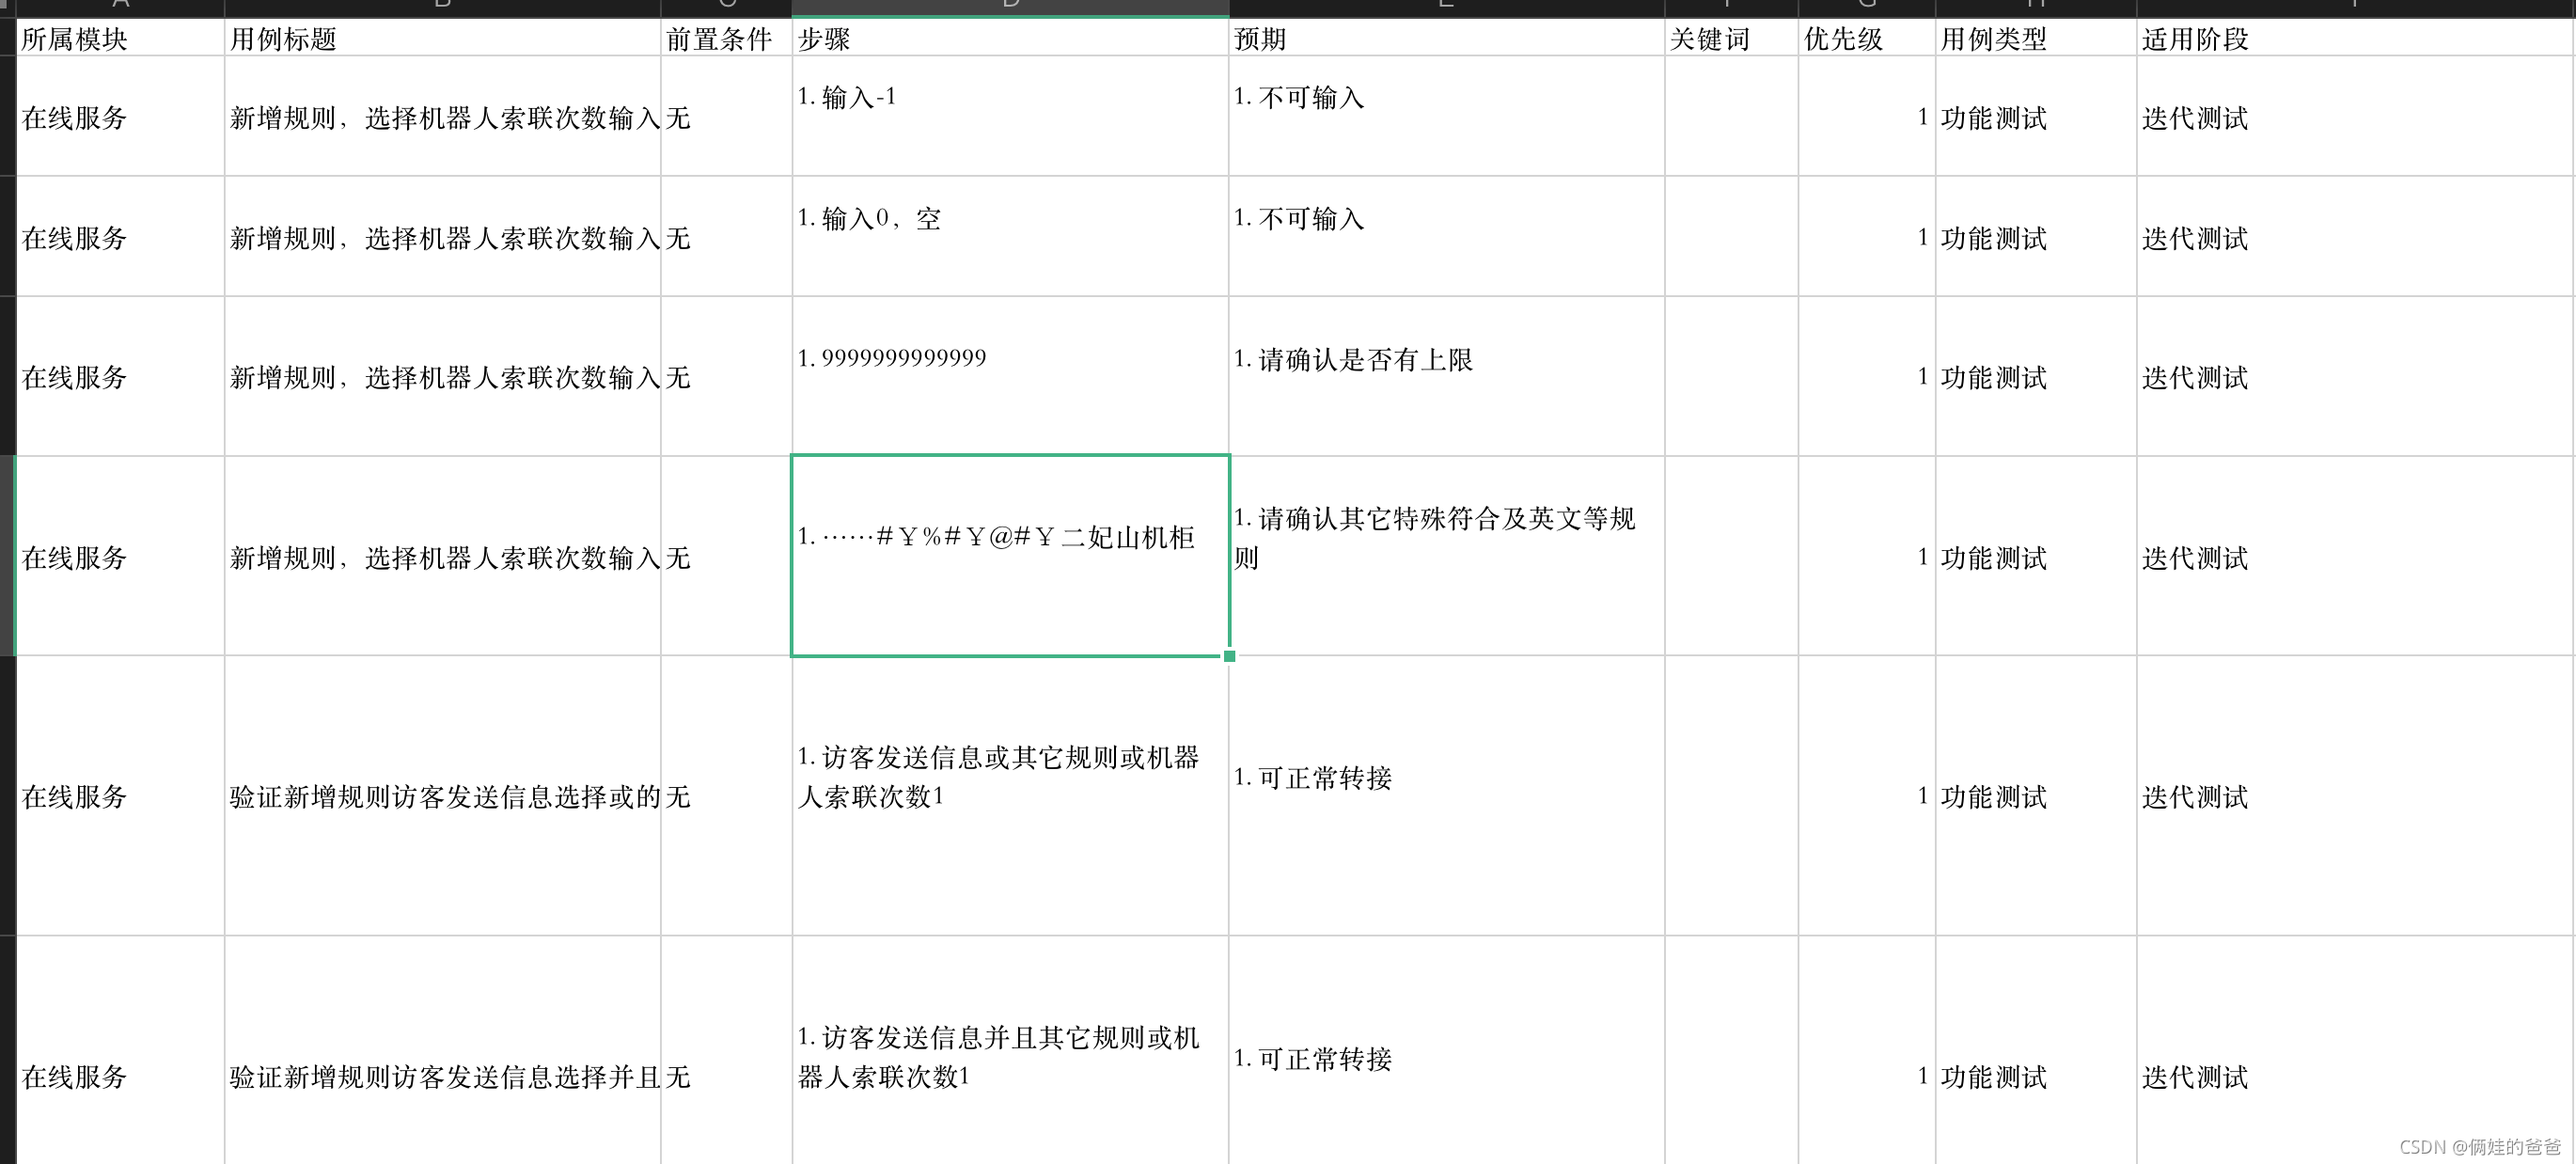
Task: Select the 所属模块 header cell
Action: click(120, 38)
